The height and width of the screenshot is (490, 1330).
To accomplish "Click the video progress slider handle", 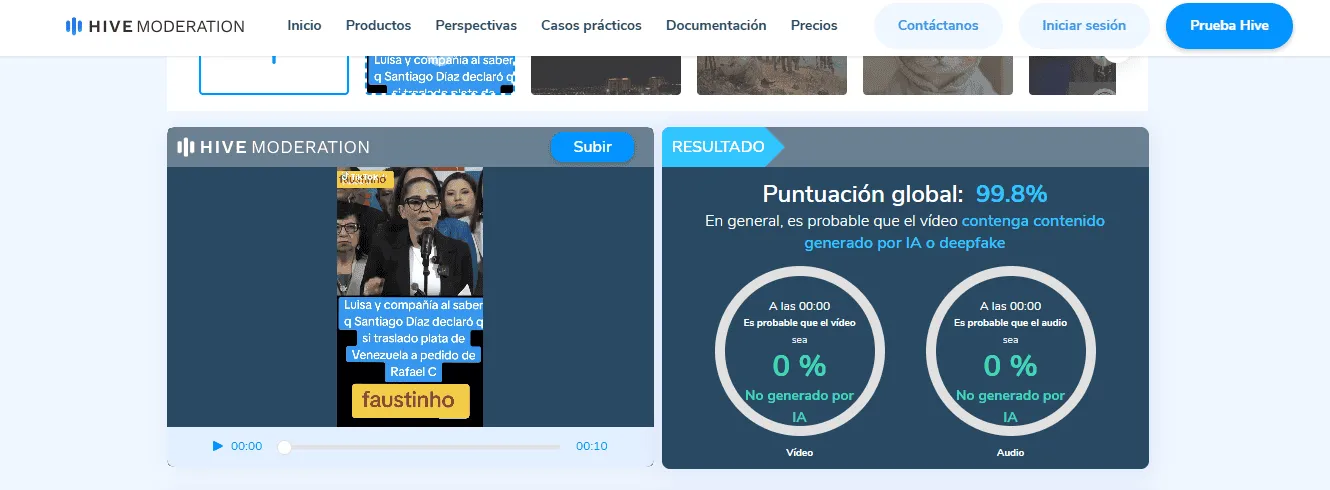I will pos(285,447).
